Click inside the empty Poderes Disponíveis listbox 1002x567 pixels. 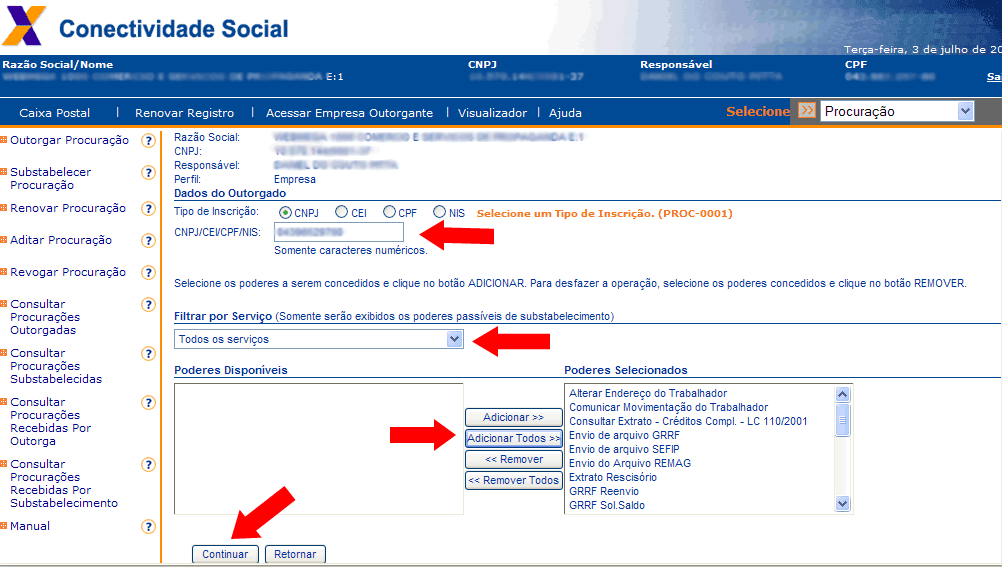click(x=318, y=449)
